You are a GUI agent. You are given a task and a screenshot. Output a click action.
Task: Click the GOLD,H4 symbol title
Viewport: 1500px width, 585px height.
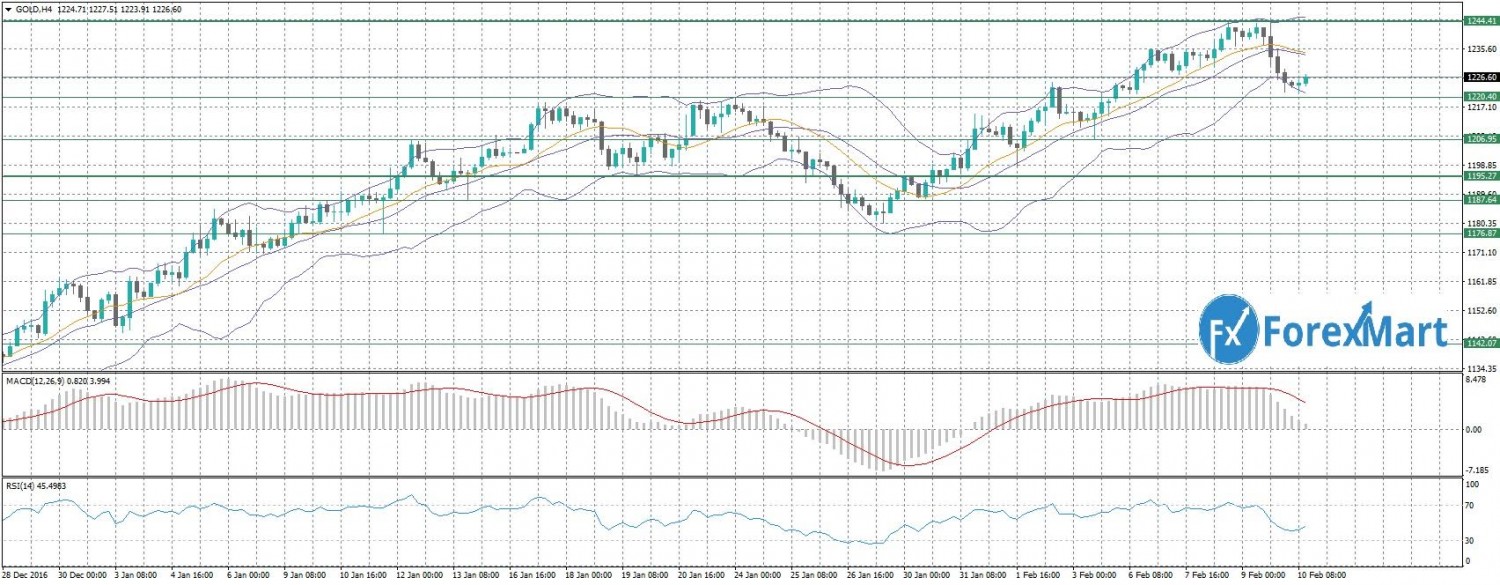33,8
